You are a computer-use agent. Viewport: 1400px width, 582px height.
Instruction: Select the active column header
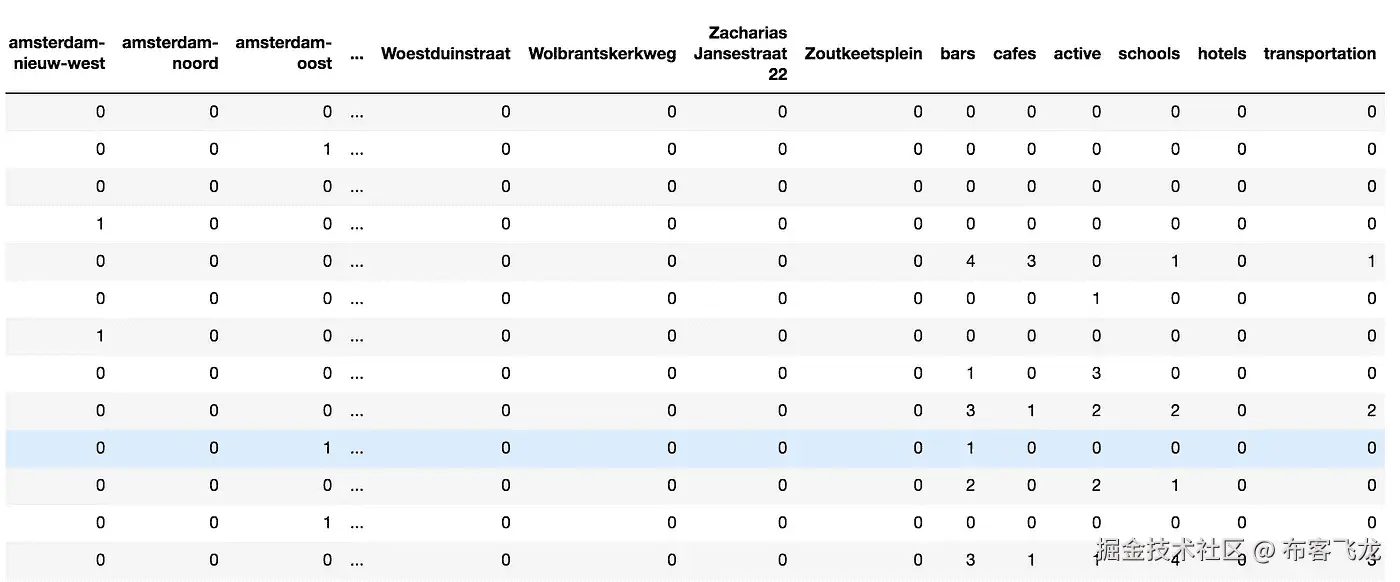click(x=1077, y=54)
